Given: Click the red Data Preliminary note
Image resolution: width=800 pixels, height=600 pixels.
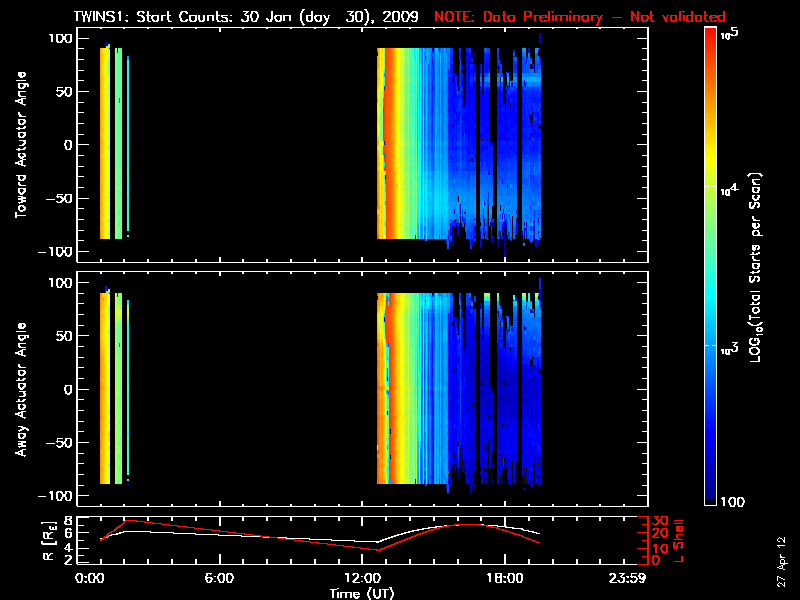Looking at the screenshot, I should point(580,17).
